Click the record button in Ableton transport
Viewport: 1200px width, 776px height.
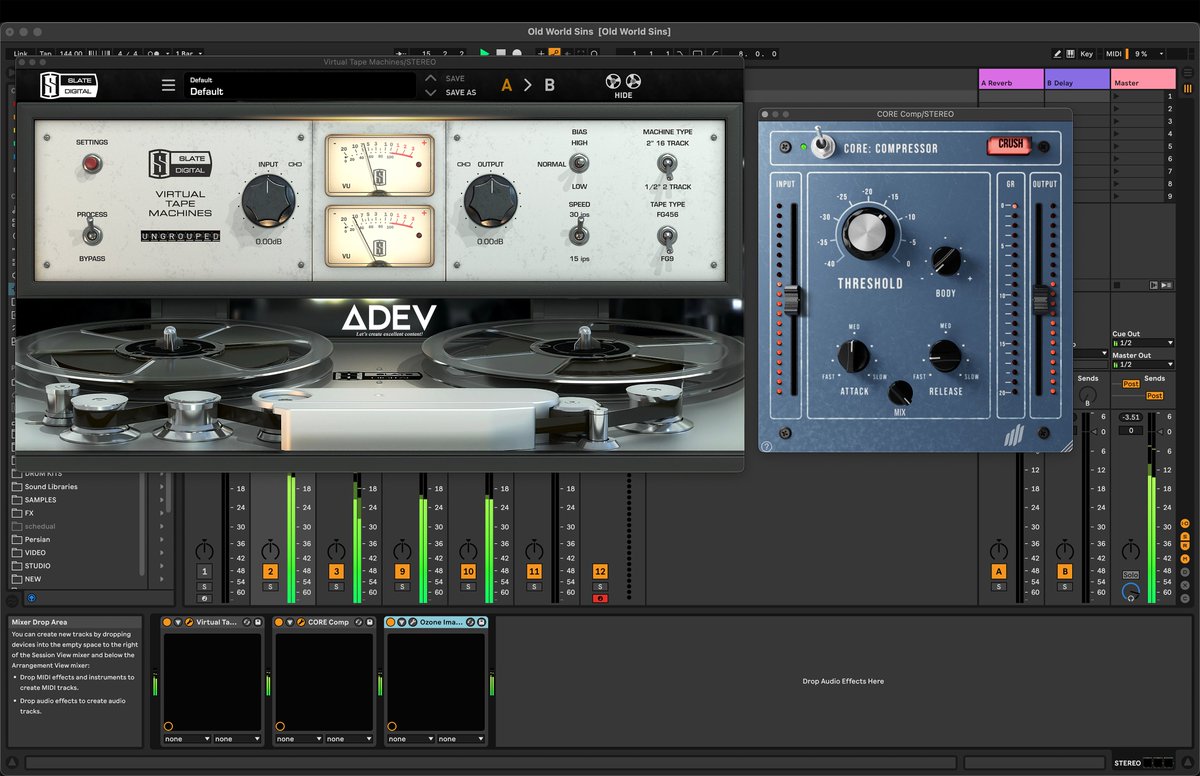pyautogui.click(x=516, y=53)
